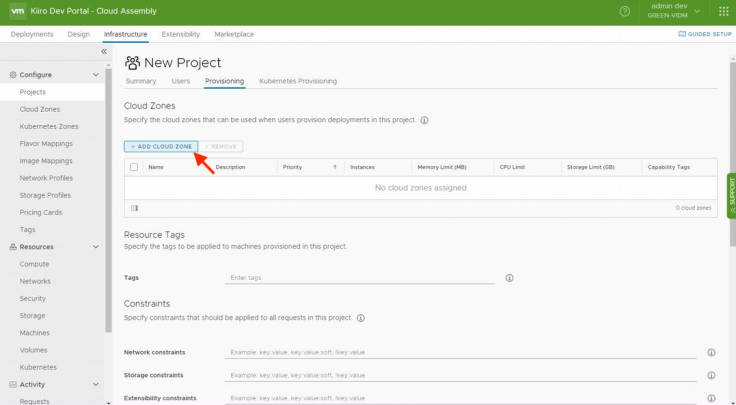The image size is (736, 405).
Task: Open the column picker icon below the table
Action: tap(135, 208)
